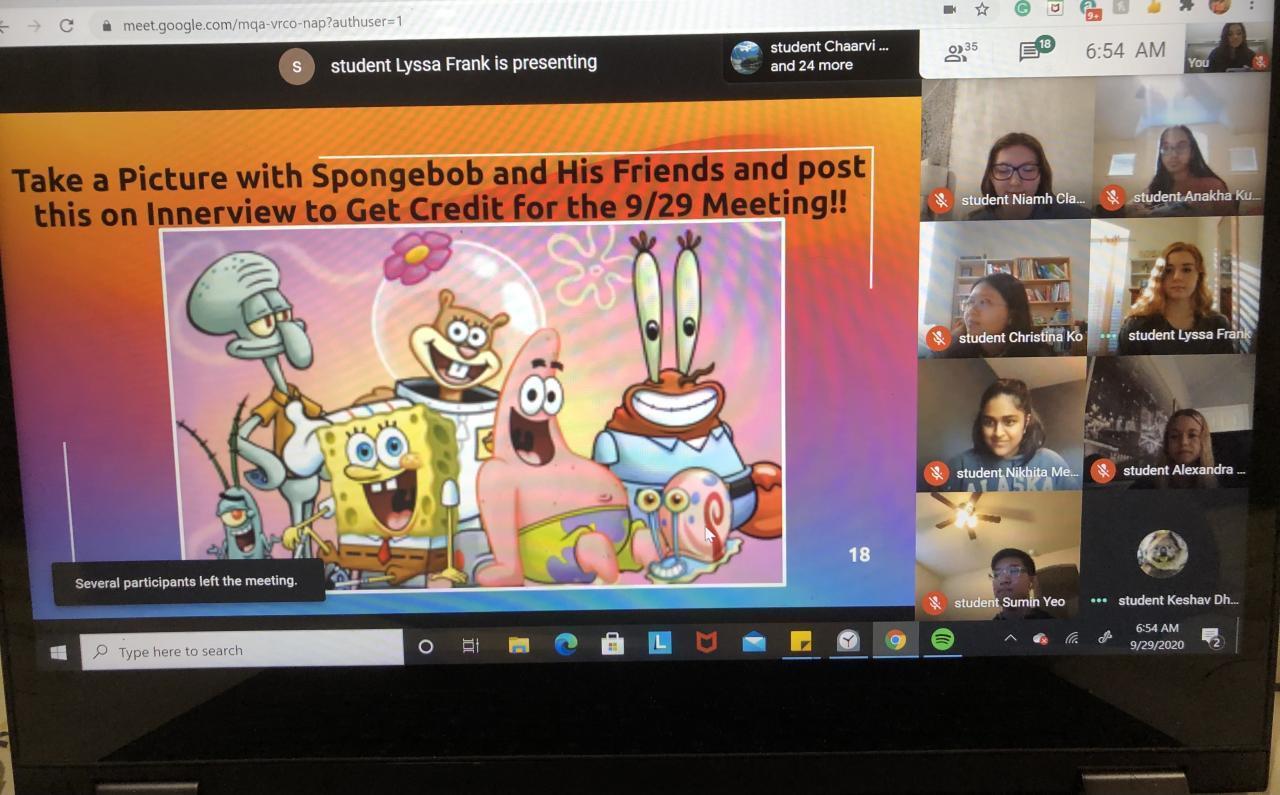Click the "Several participants left the meeting" notice
Screen dimensions: 1280x795
pos(188,581)
